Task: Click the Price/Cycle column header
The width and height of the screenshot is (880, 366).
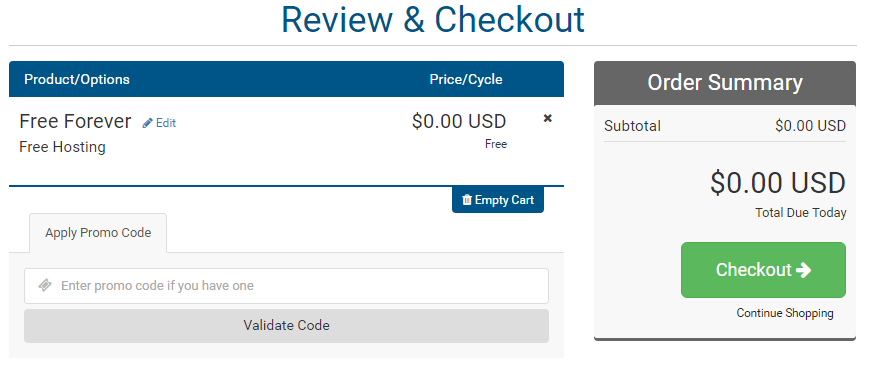Action: pos(466,79)
